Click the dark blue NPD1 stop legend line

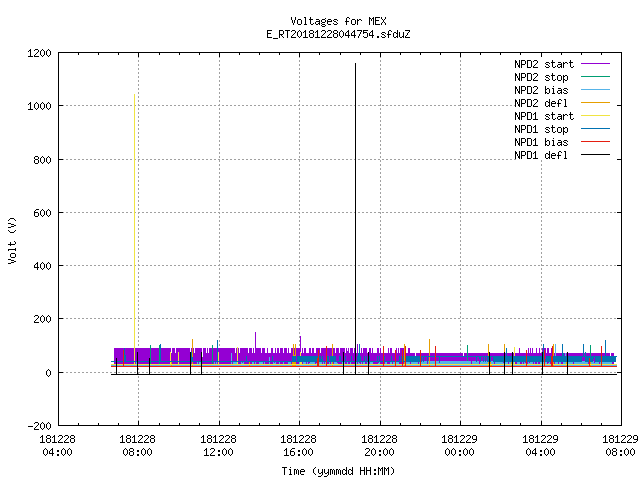coord(596,129)
